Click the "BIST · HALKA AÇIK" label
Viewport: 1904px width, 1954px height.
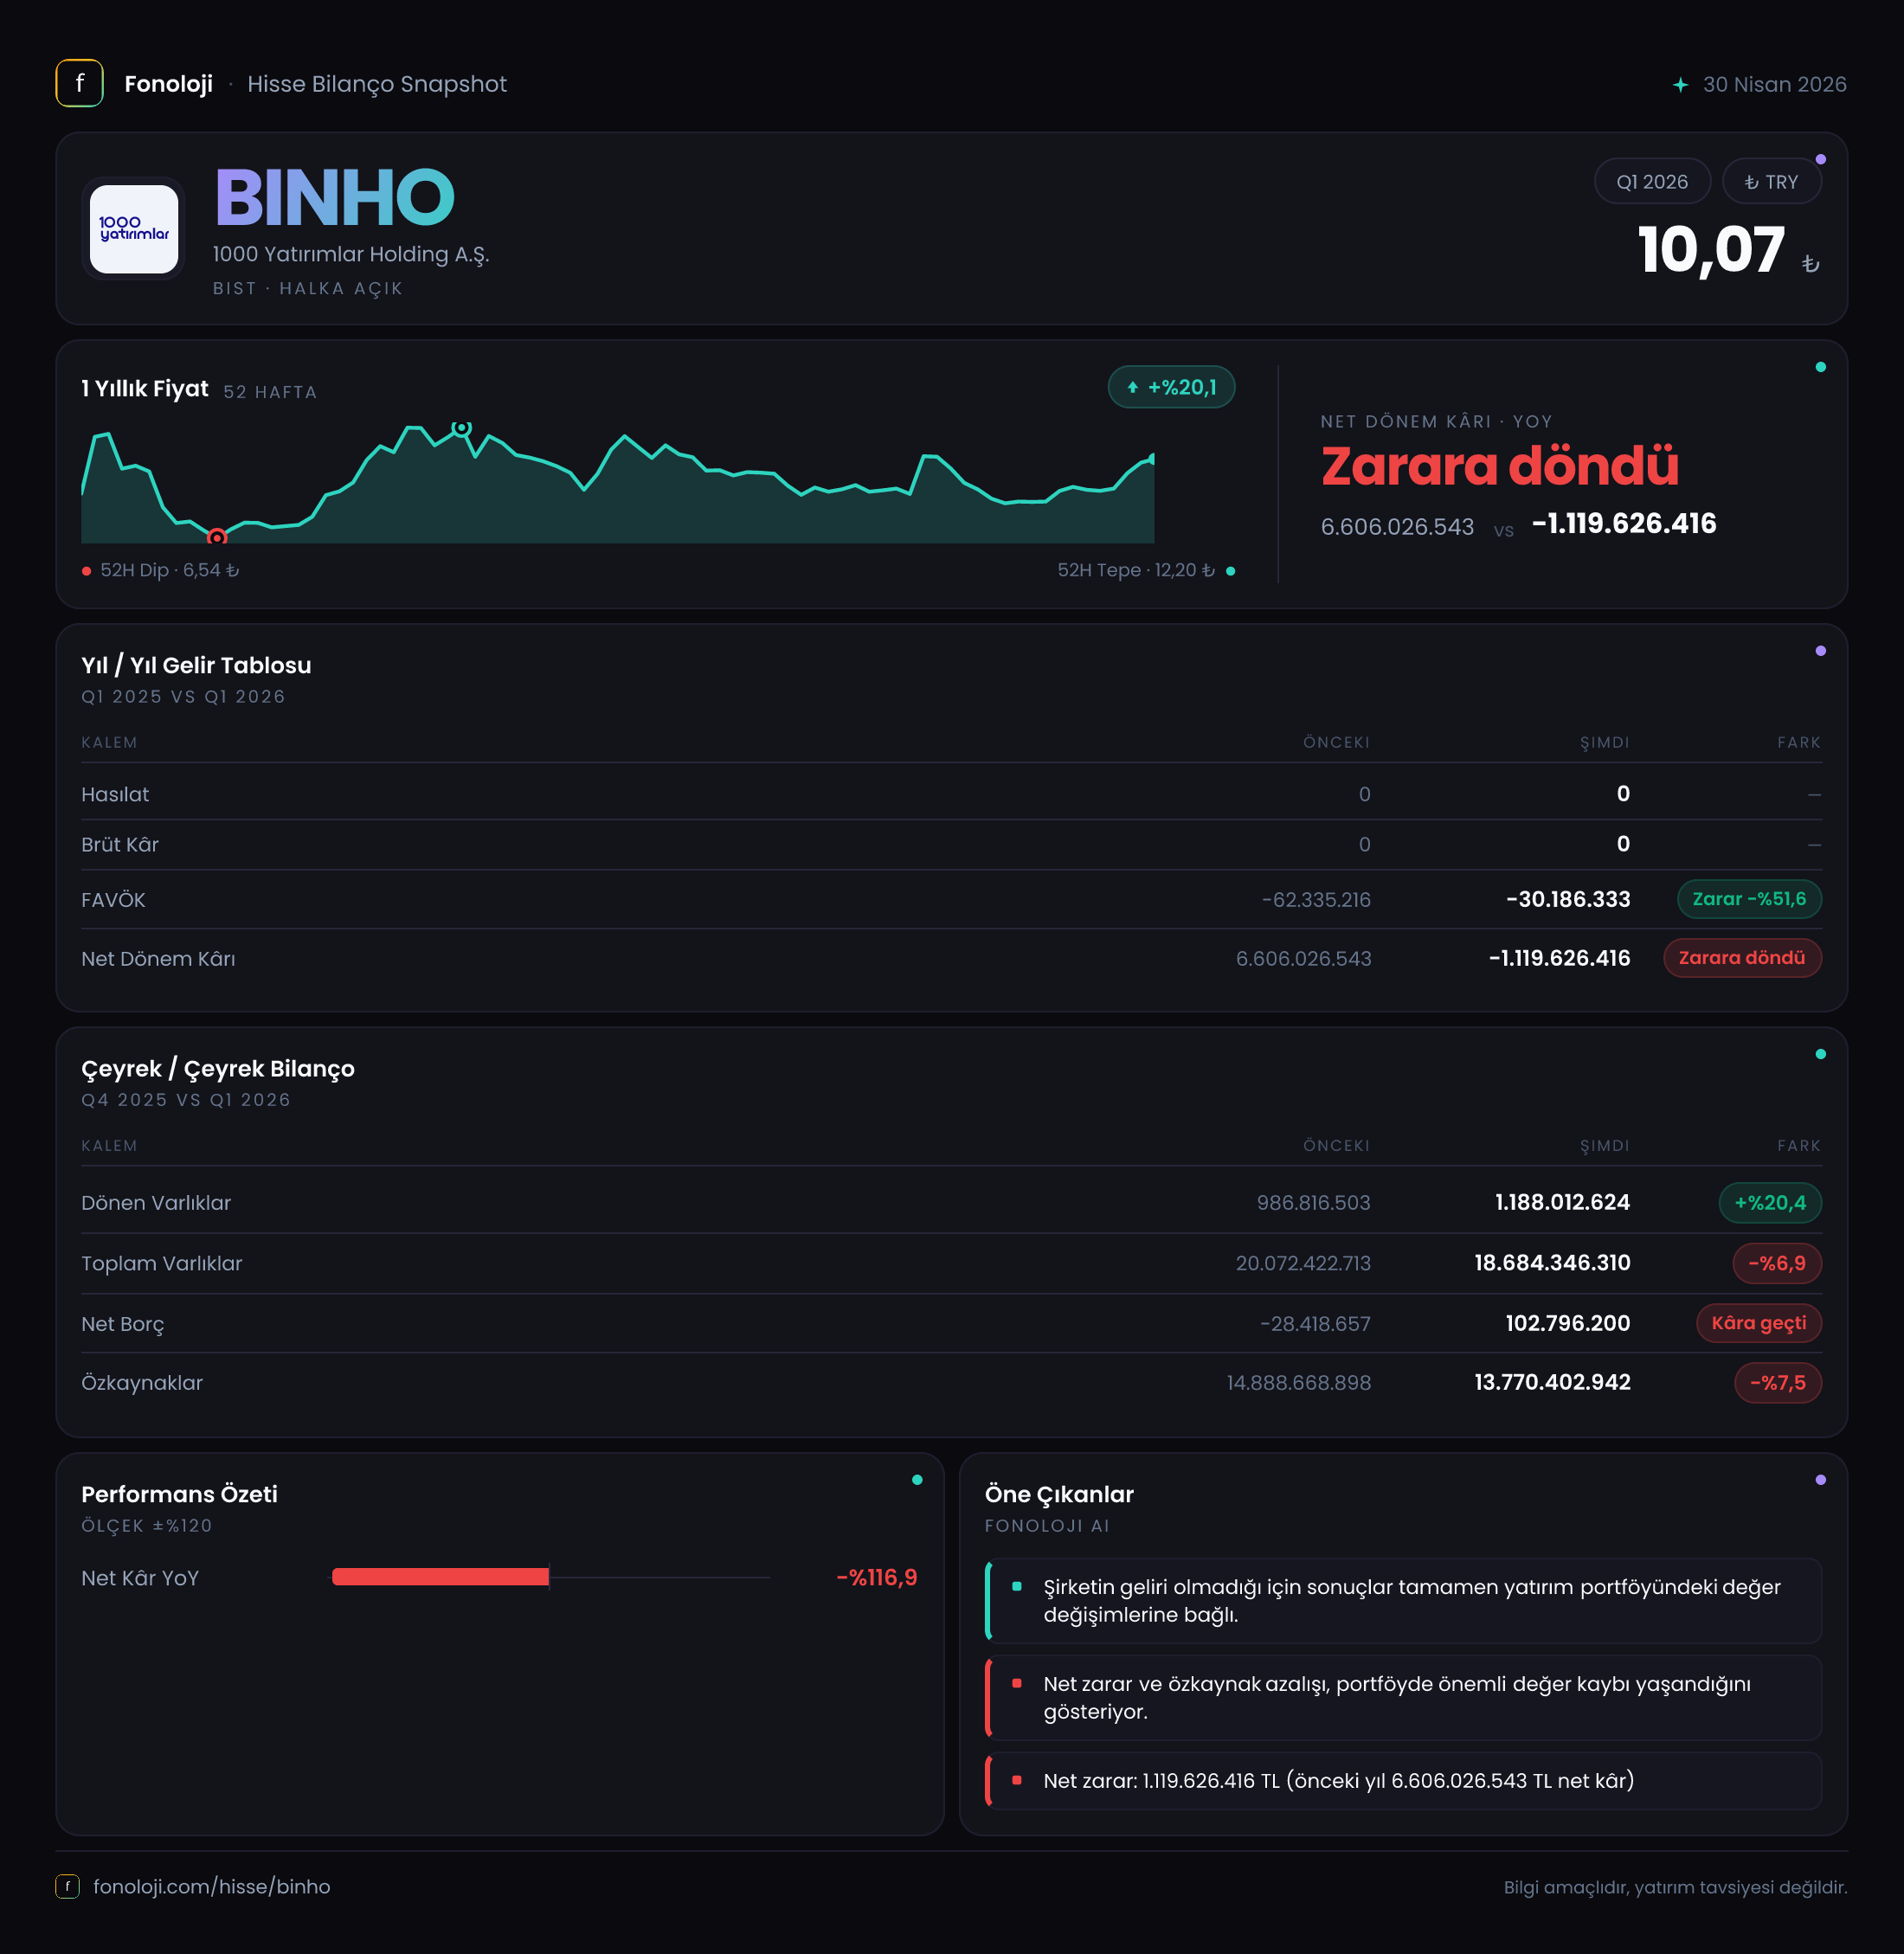[x=308, y=289]
